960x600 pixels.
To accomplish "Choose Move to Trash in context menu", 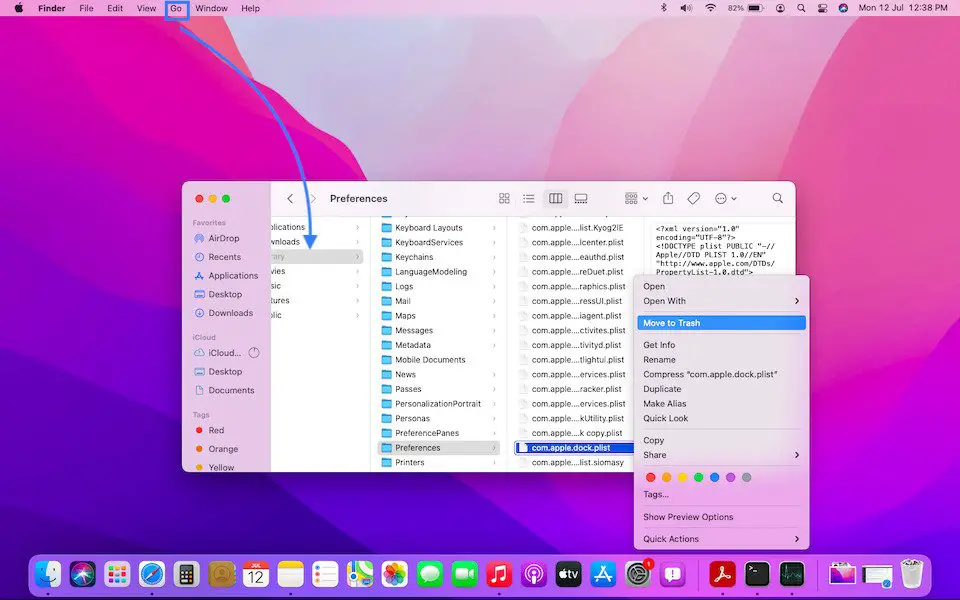I will pyautogui.click(x=720, y=323).
